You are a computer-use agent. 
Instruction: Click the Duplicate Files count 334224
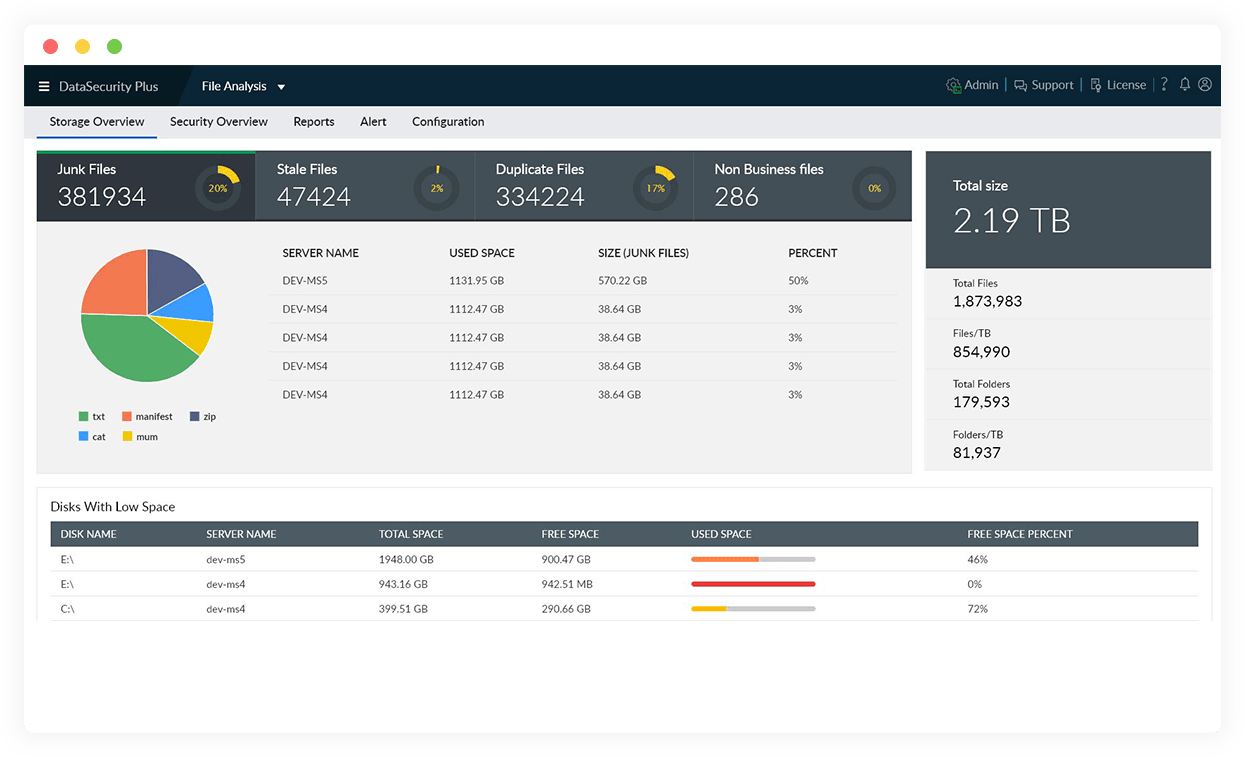coord(540,197)
